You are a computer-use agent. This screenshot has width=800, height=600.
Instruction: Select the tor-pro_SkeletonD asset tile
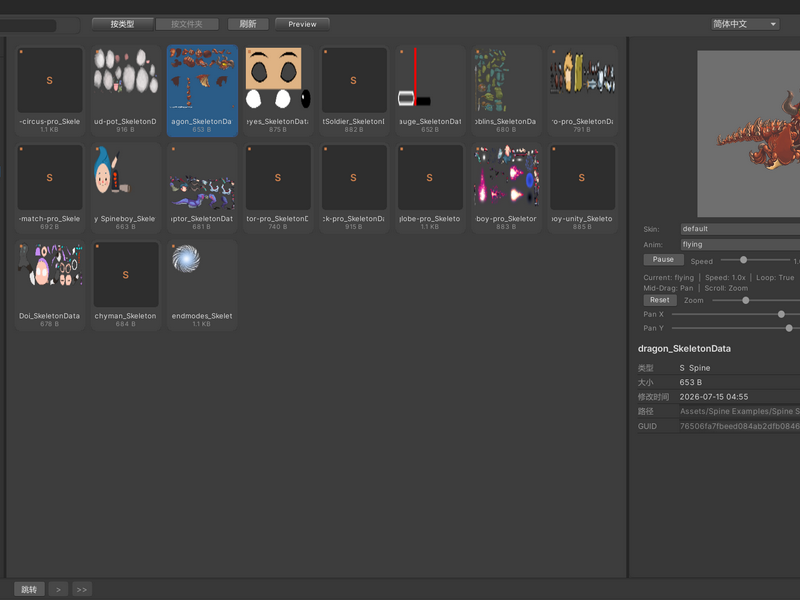coord(278,188)
